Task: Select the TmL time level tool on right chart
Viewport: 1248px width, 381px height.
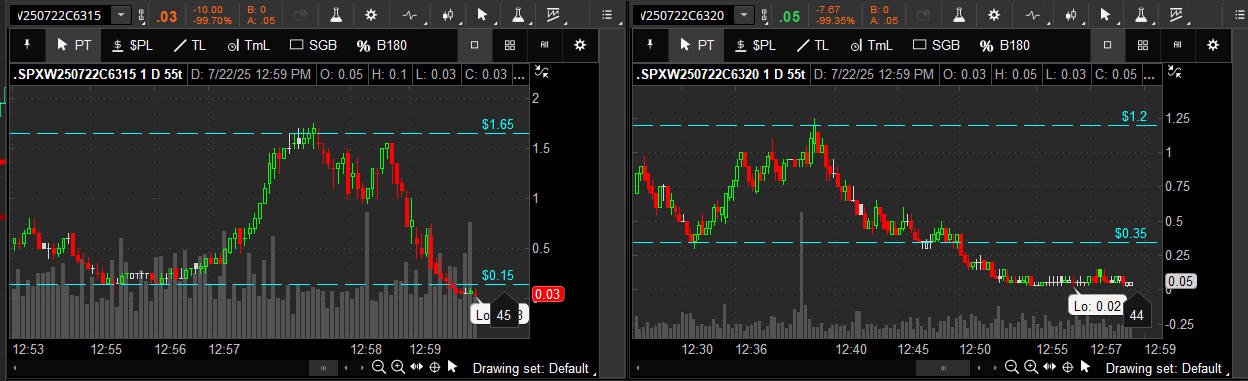Action: (868, 45)
